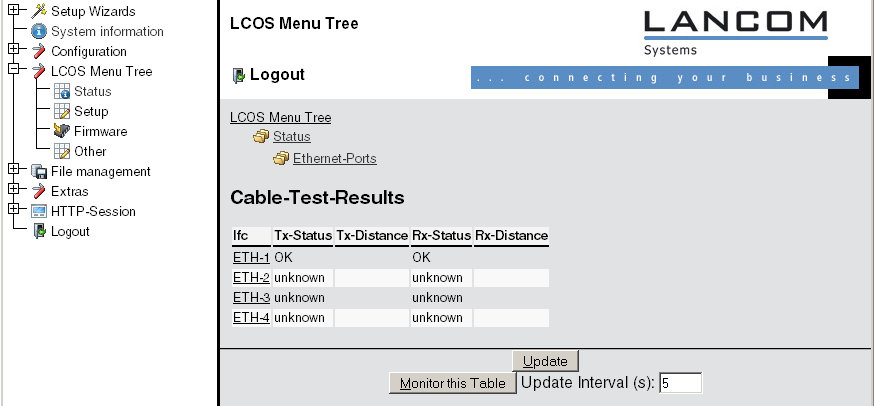Open Setup under LCOS Menu Tree
Viewport: 874px width, 406px height.
click(90, 111)
